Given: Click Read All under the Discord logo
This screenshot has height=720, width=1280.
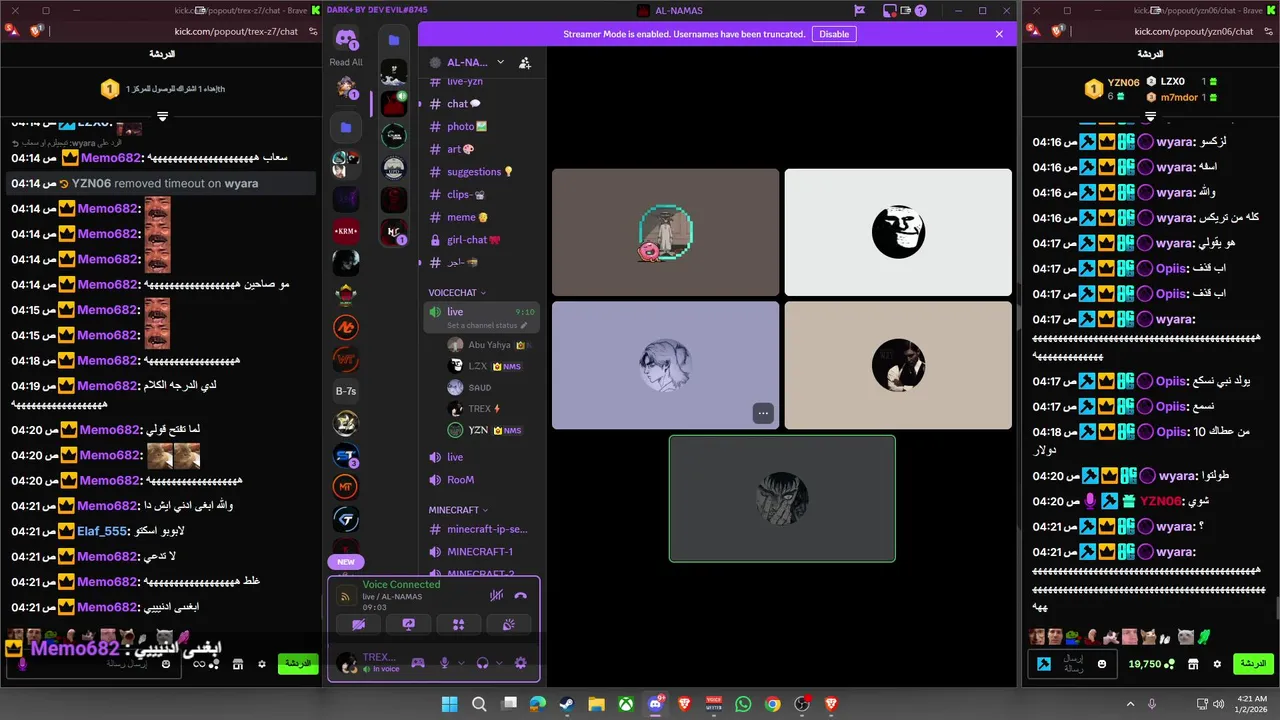Looking at the screenshot, I should tap(346, 62).
